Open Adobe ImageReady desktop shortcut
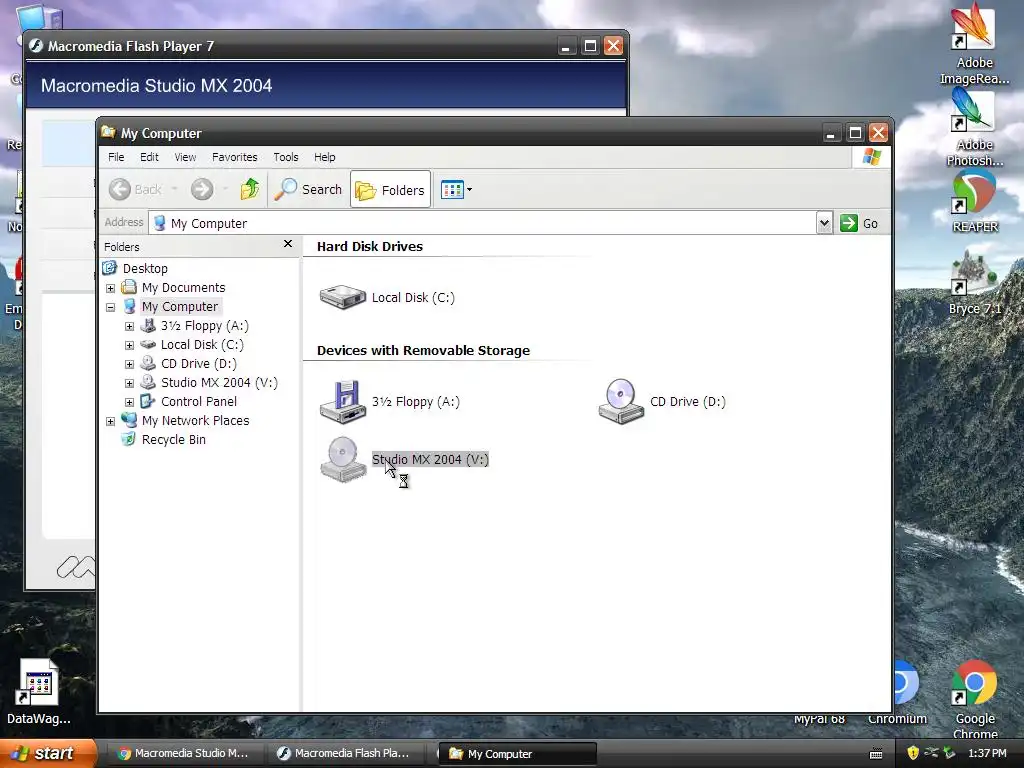1024x768 pixels. [x=974, y=44]
